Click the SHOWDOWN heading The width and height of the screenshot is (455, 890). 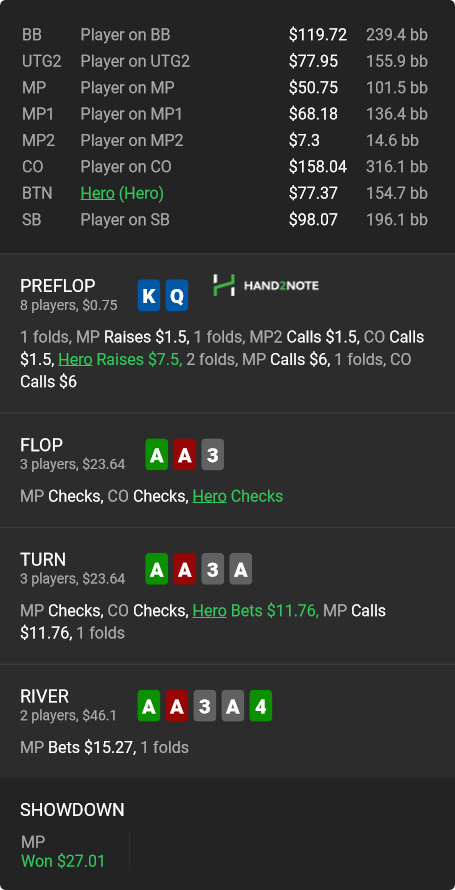point(72,810)
